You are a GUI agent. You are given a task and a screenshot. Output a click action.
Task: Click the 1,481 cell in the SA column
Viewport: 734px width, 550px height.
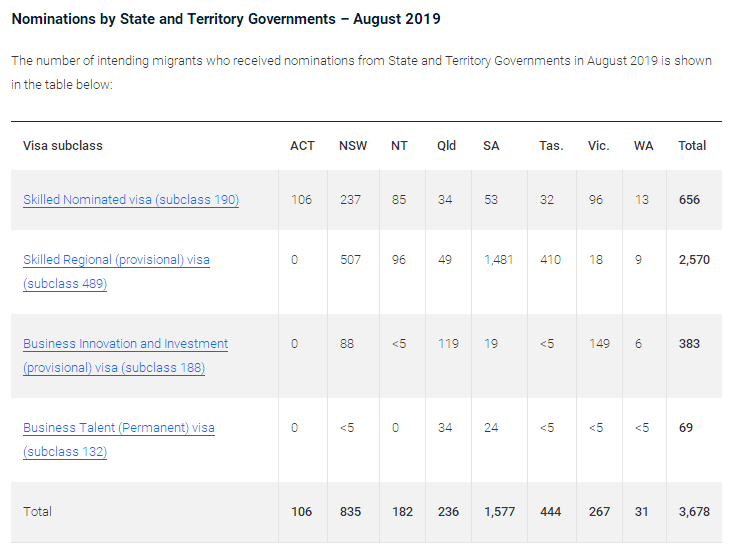pyautogui.click(x=498, y=260)
